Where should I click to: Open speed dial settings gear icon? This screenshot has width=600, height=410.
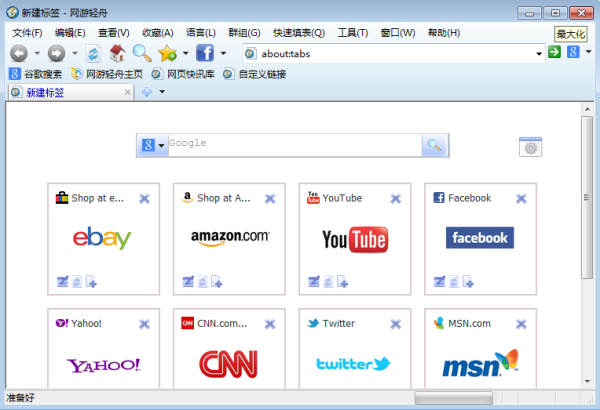530,147
